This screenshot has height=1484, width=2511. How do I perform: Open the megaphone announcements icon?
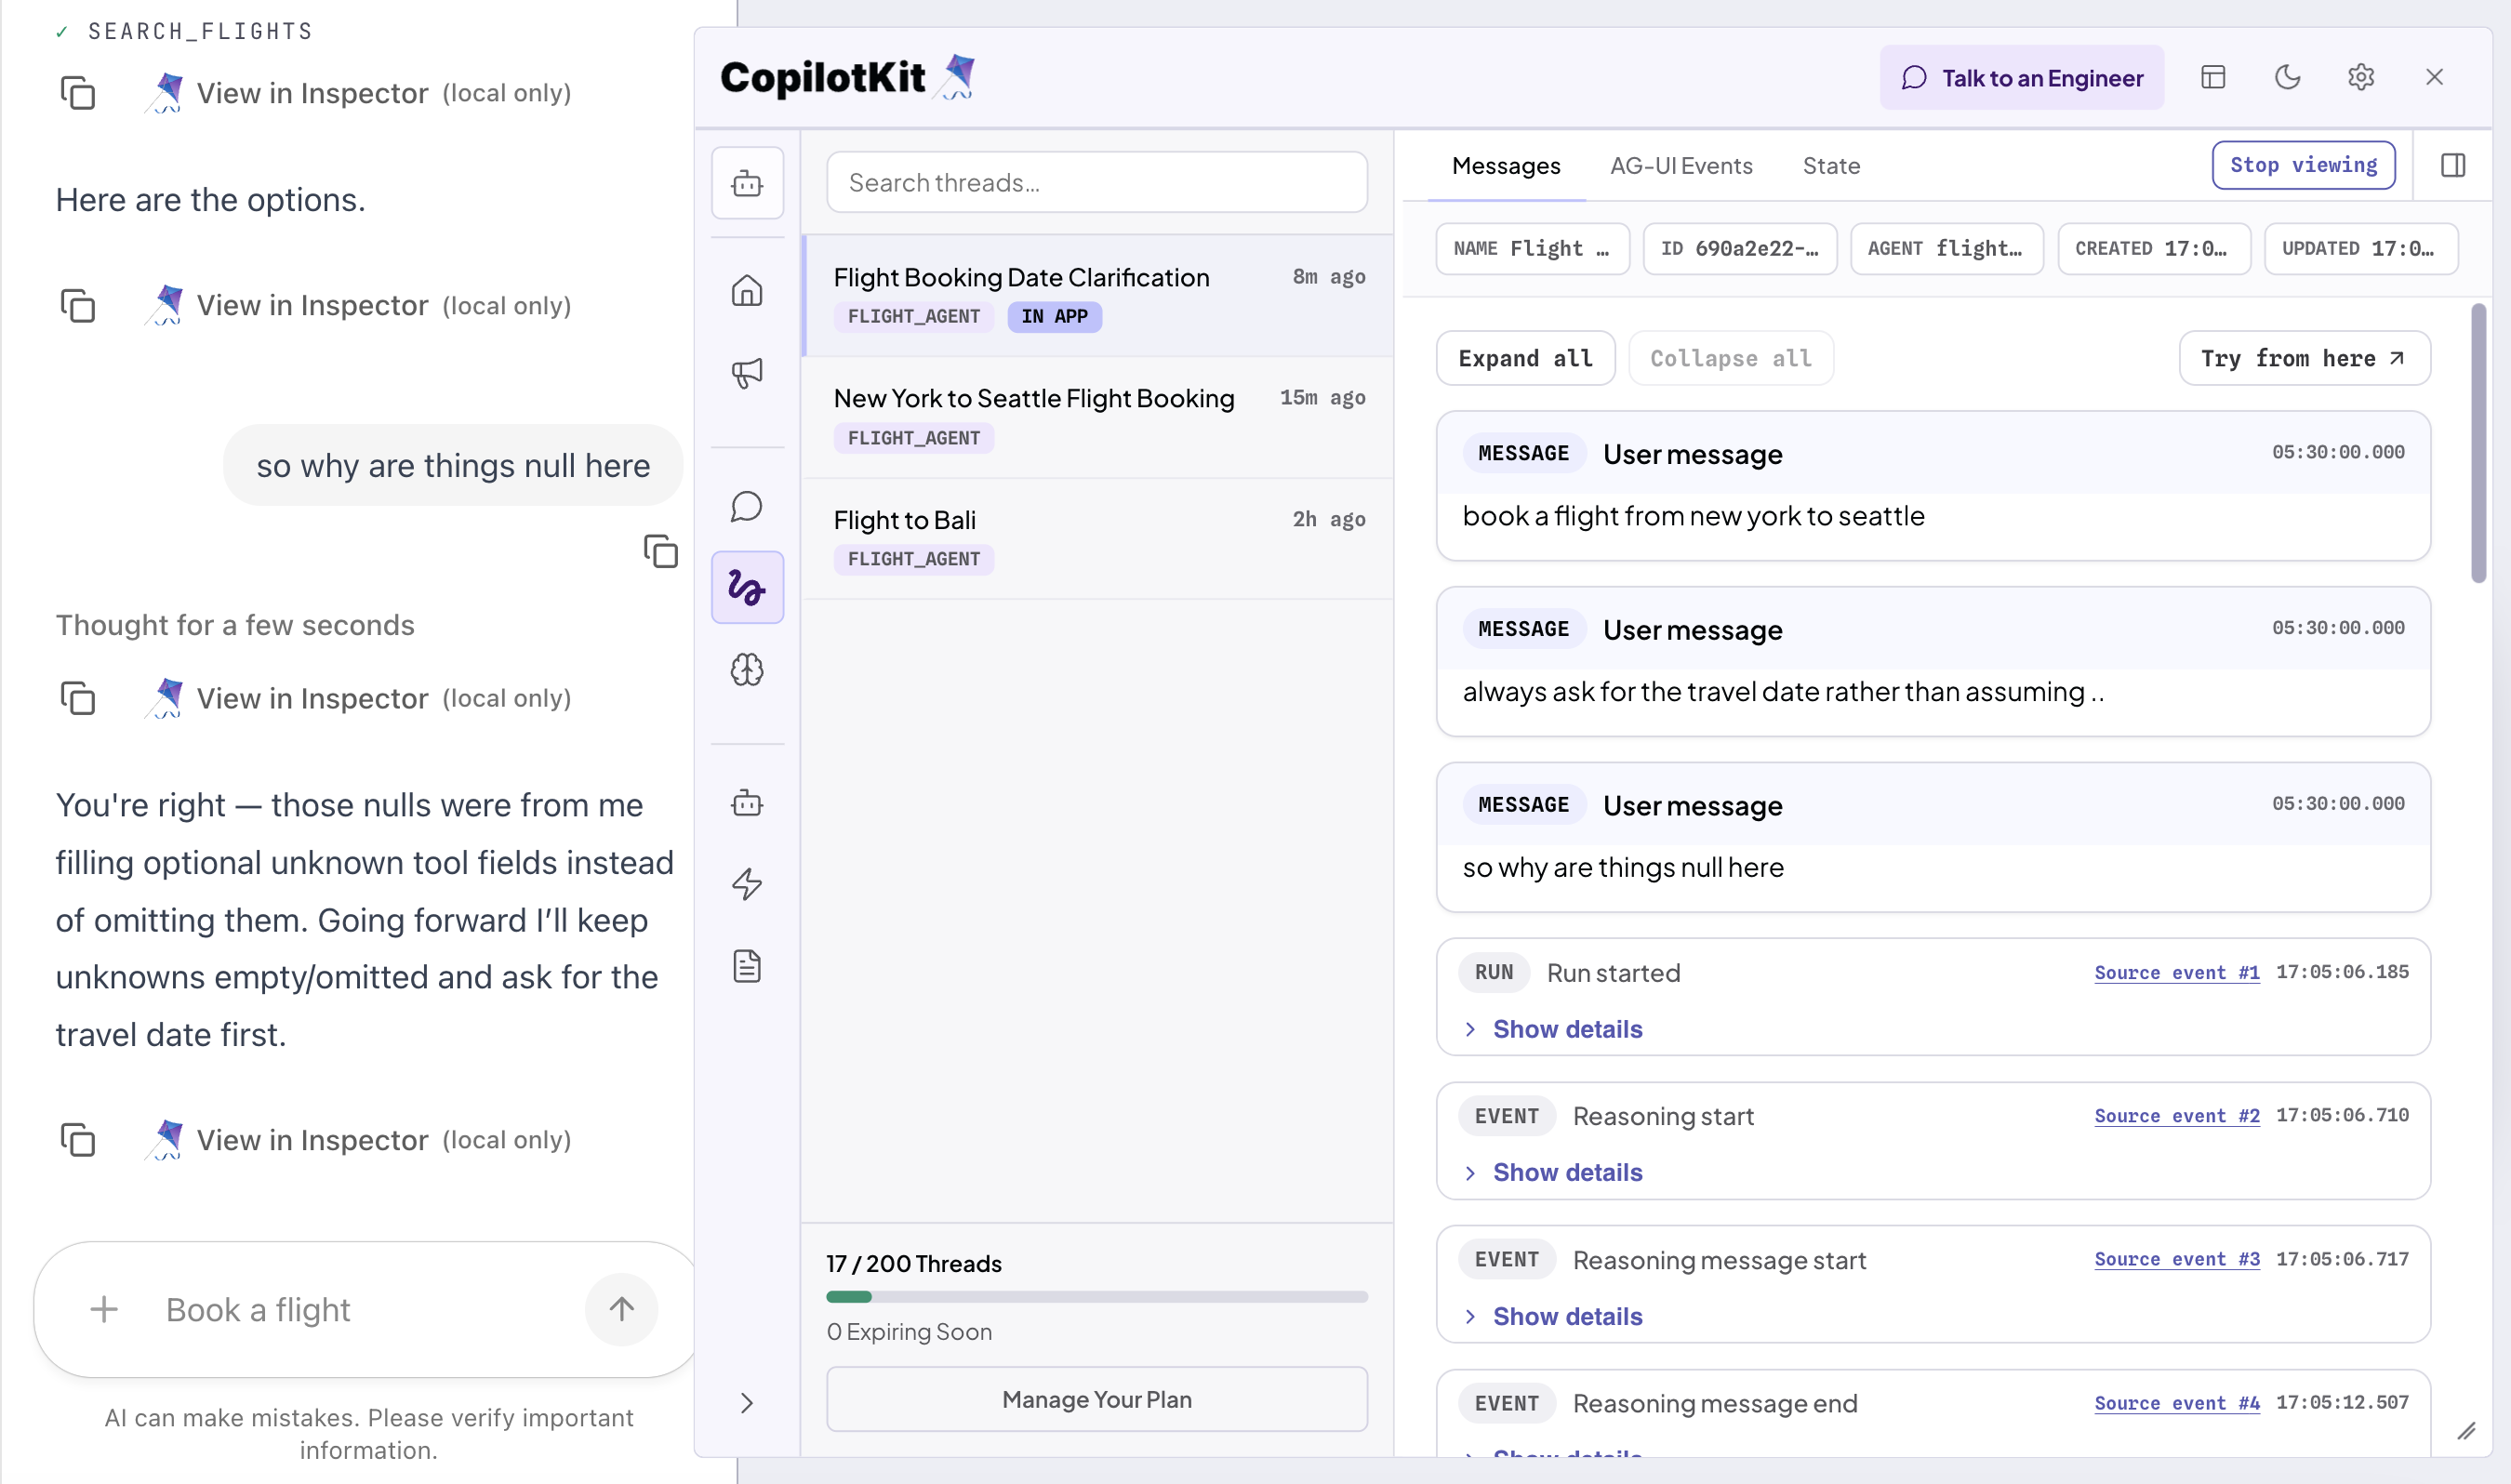747,373
